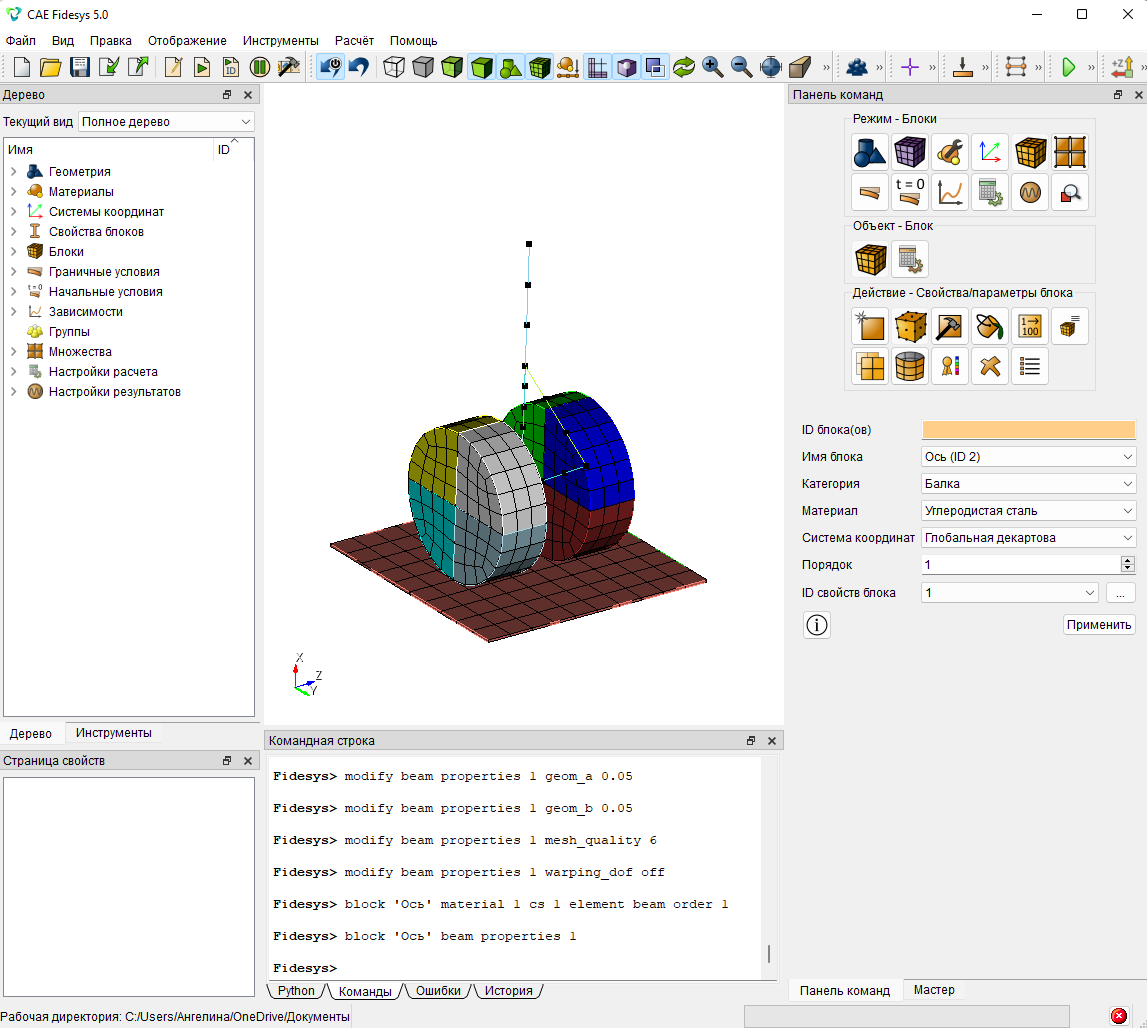
Task: Click the block list lines action icon
Action: point(1030,366)
